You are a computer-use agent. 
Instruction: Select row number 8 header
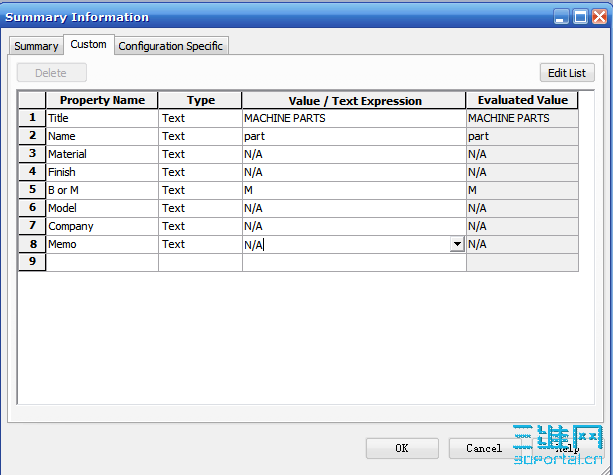[x=32, y=244]
